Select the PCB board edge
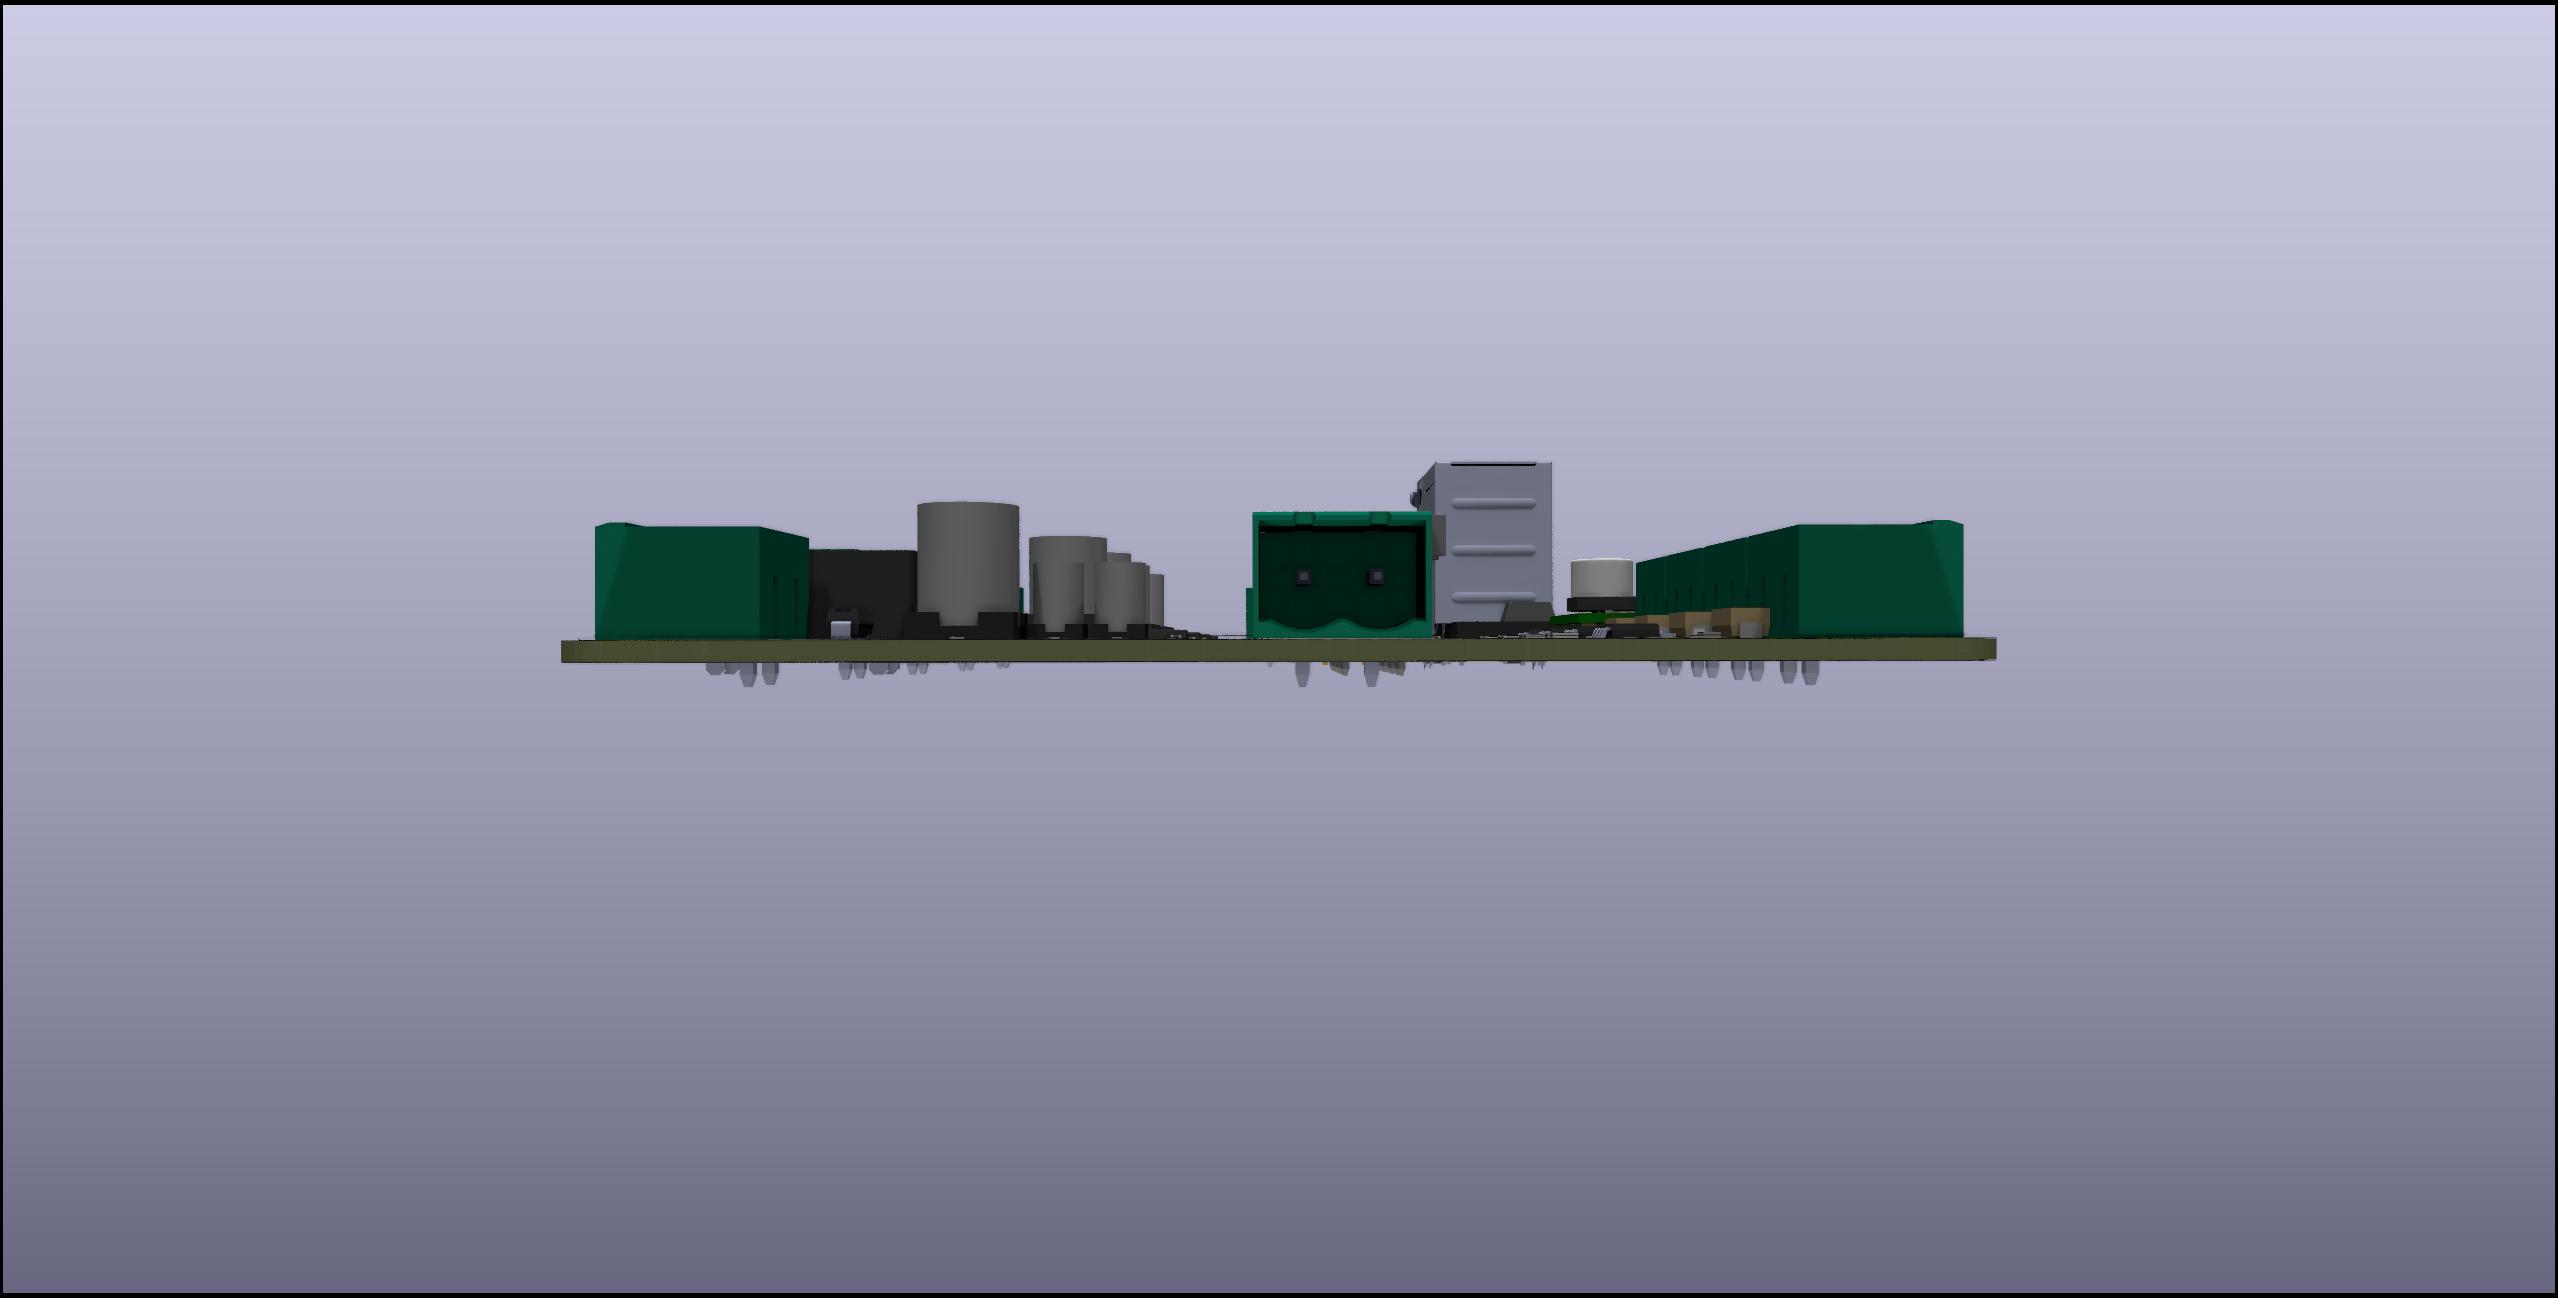The height and width of the screenshot is (1298, 2558). (1278, 650)
